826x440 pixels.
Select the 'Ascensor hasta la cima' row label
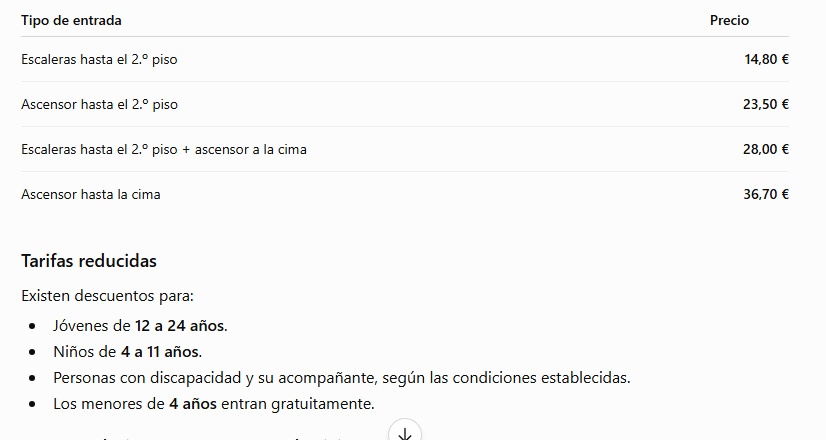[91, 194]
